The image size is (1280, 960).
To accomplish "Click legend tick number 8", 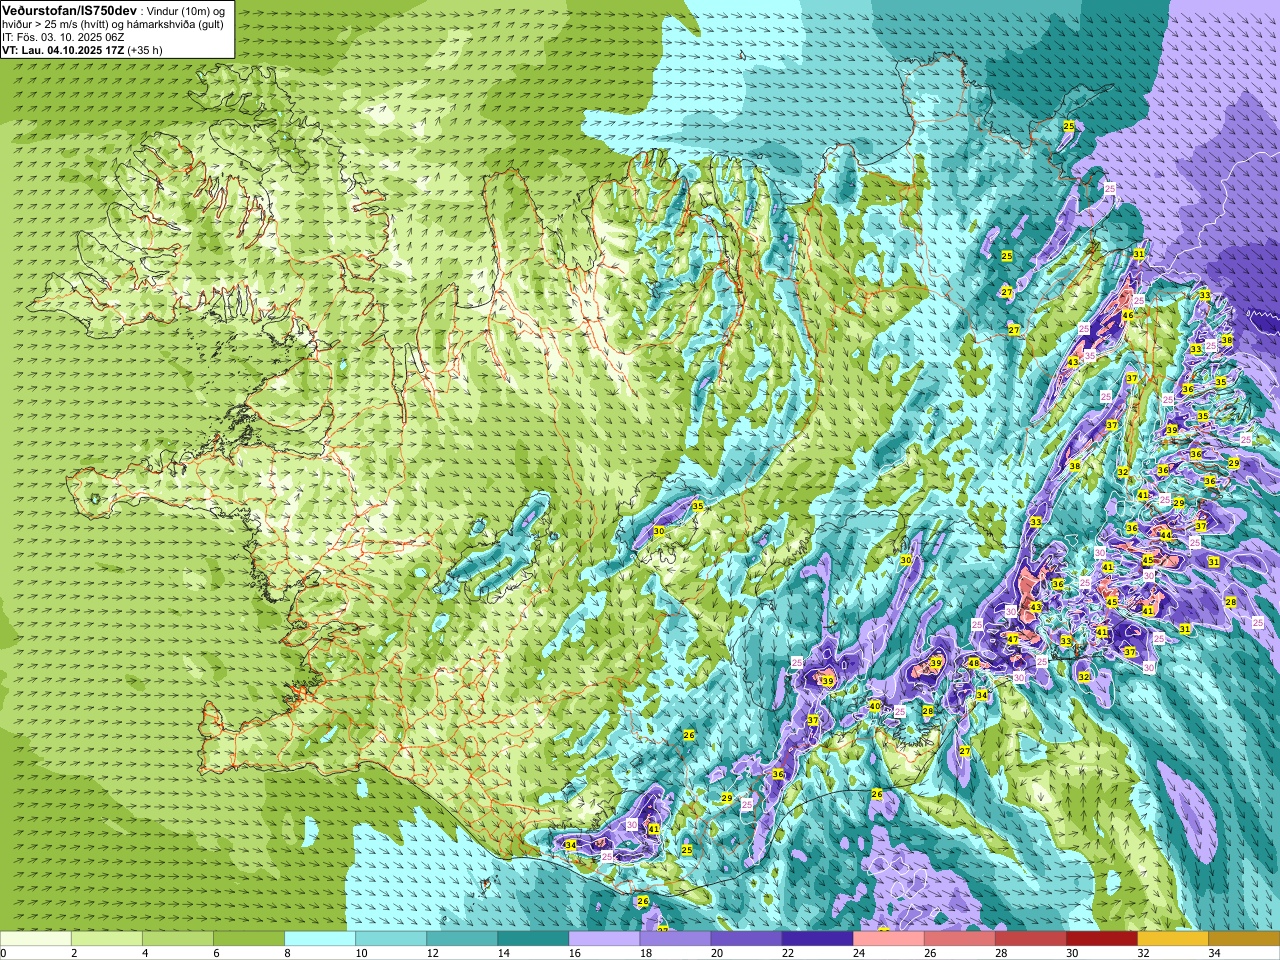I will point(287,953).
